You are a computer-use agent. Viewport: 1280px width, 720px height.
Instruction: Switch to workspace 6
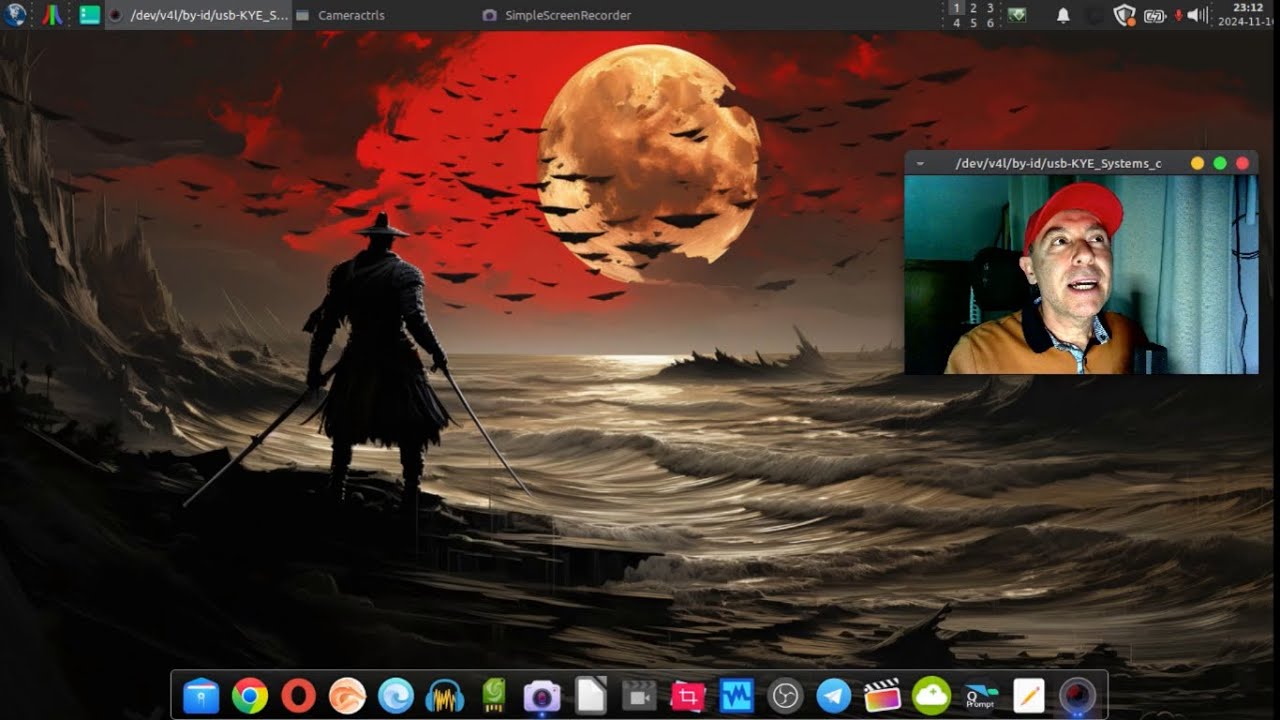[x=991, y=22]
